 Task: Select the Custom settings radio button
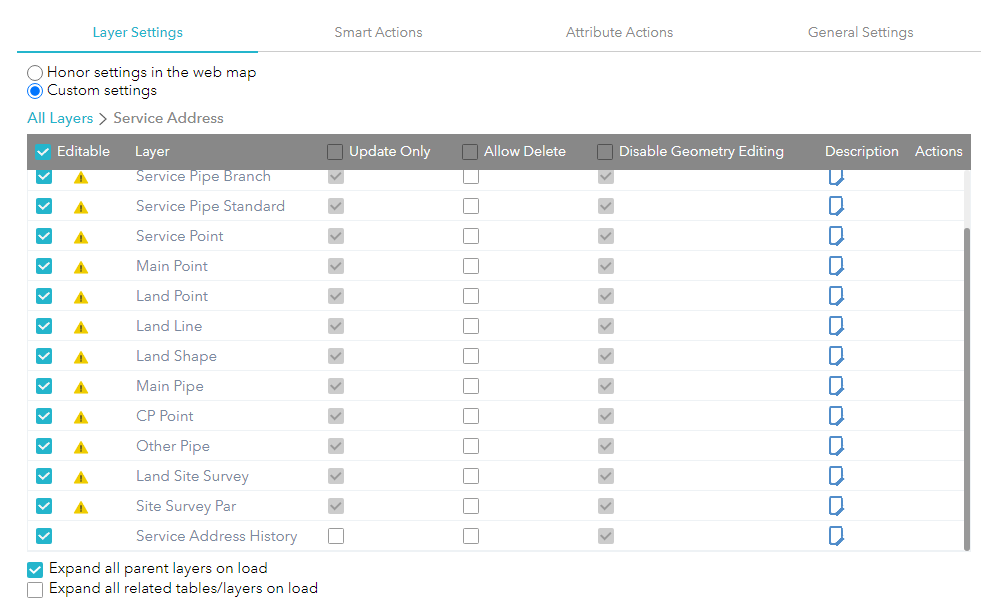click(x=34, y=90)
